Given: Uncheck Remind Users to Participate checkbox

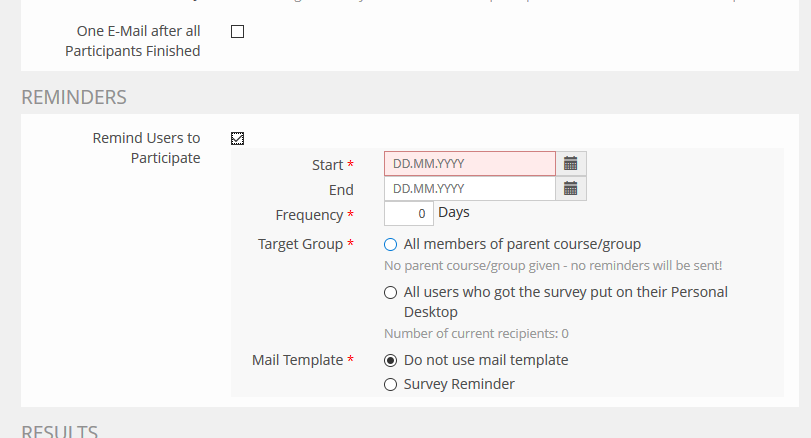Looking at the screenshot, I should tap(237, 138).
